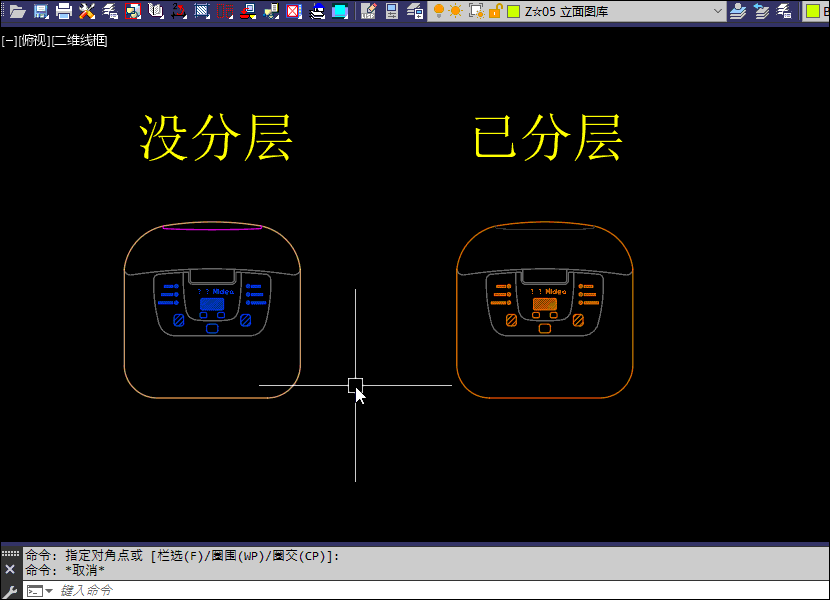Viewport: 830px width, 600px height.
Task: Expand the Z☆05 立面图库 layer dropdown
Action: (x=717, y=11)
